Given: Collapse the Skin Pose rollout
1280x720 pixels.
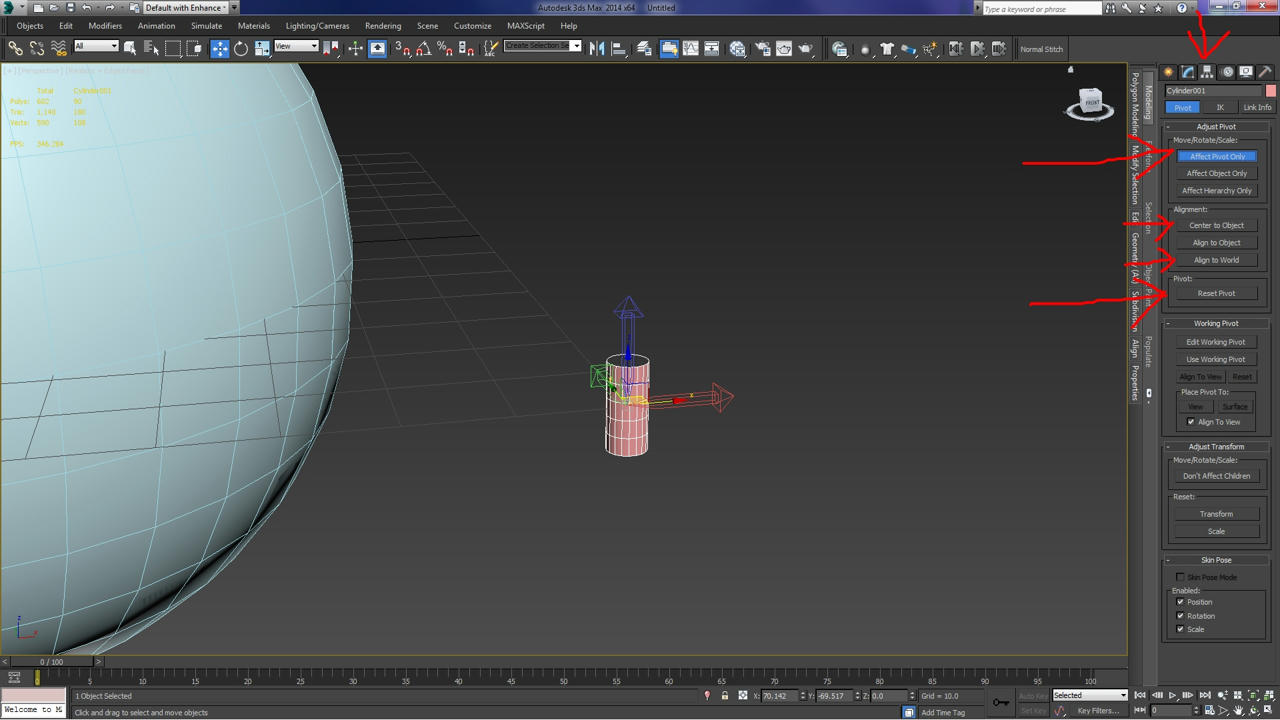Looking at the screenshot, I should (x=1216, y=560).
